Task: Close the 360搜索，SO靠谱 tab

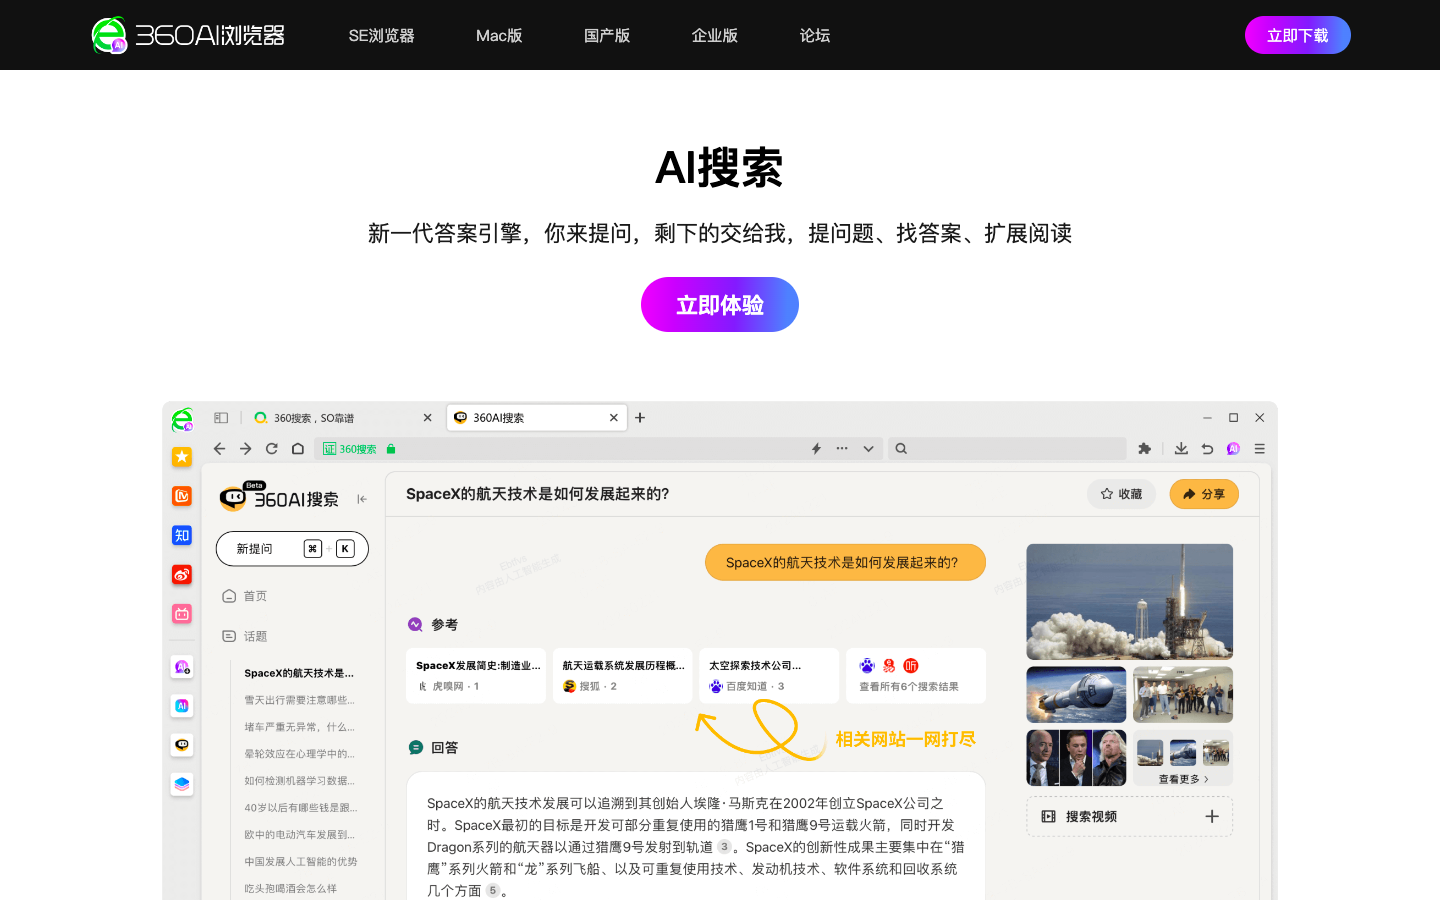Action: point(427,418)
